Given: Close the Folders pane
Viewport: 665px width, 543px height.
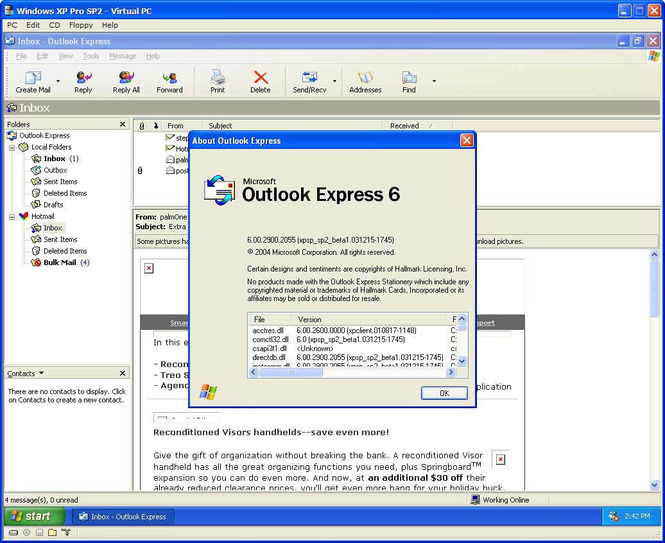Looking at the screenshot, I should [123, 124].
